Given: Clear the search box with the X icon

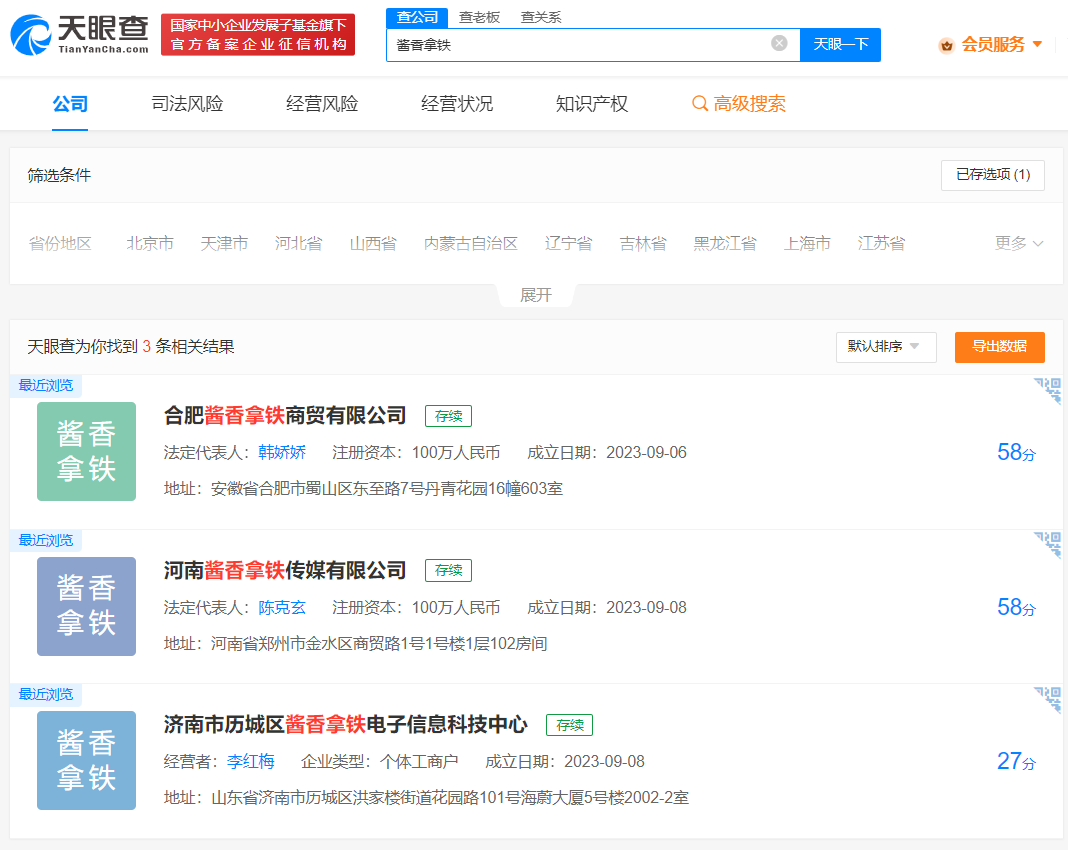Looking at the screenshot, I should (x=779, y=42).
